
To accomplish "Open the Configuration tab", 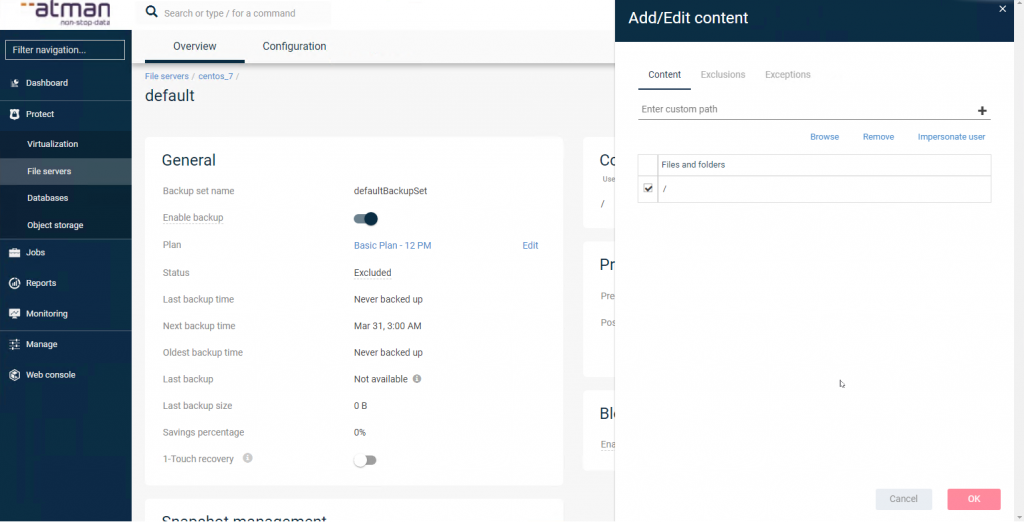I will [x=294, y=46].
